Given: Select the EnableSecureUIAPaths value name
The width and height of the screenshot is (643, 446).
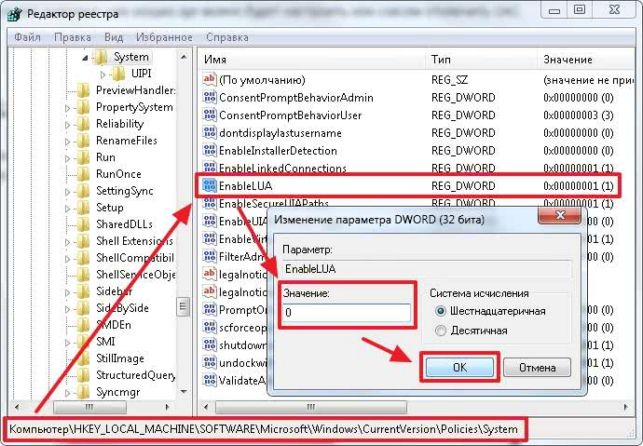Looking at the screenshot, I should tap(274, 203).
